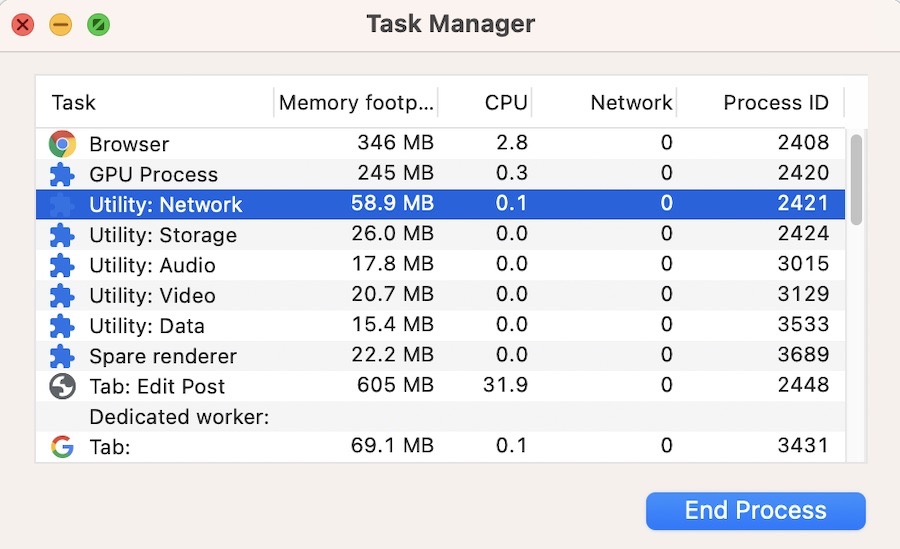Select the GPU Process row
The image size is (900, 549).
tap(440, 174)
